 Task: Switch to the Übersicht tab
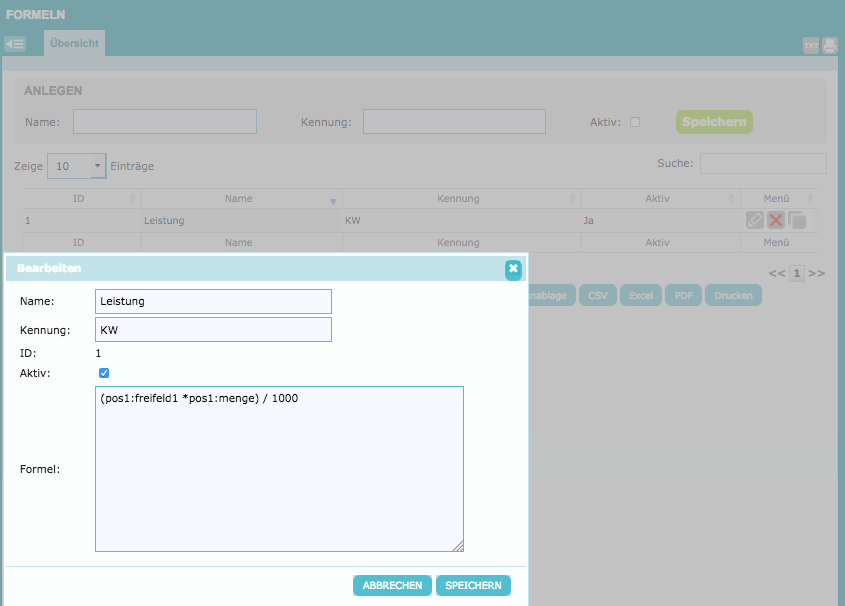74,43
